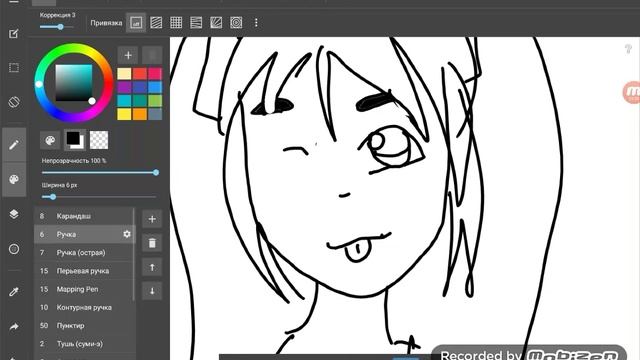Add a new color to palette
The height and width of the screenshot is (360, 640).
128,55
